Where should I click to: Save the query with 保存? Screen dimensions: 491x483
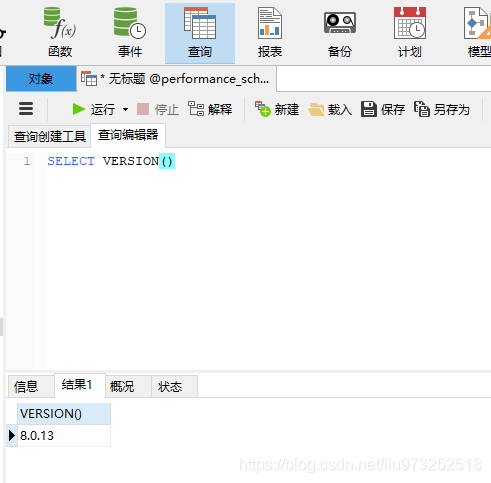(383, 109)
